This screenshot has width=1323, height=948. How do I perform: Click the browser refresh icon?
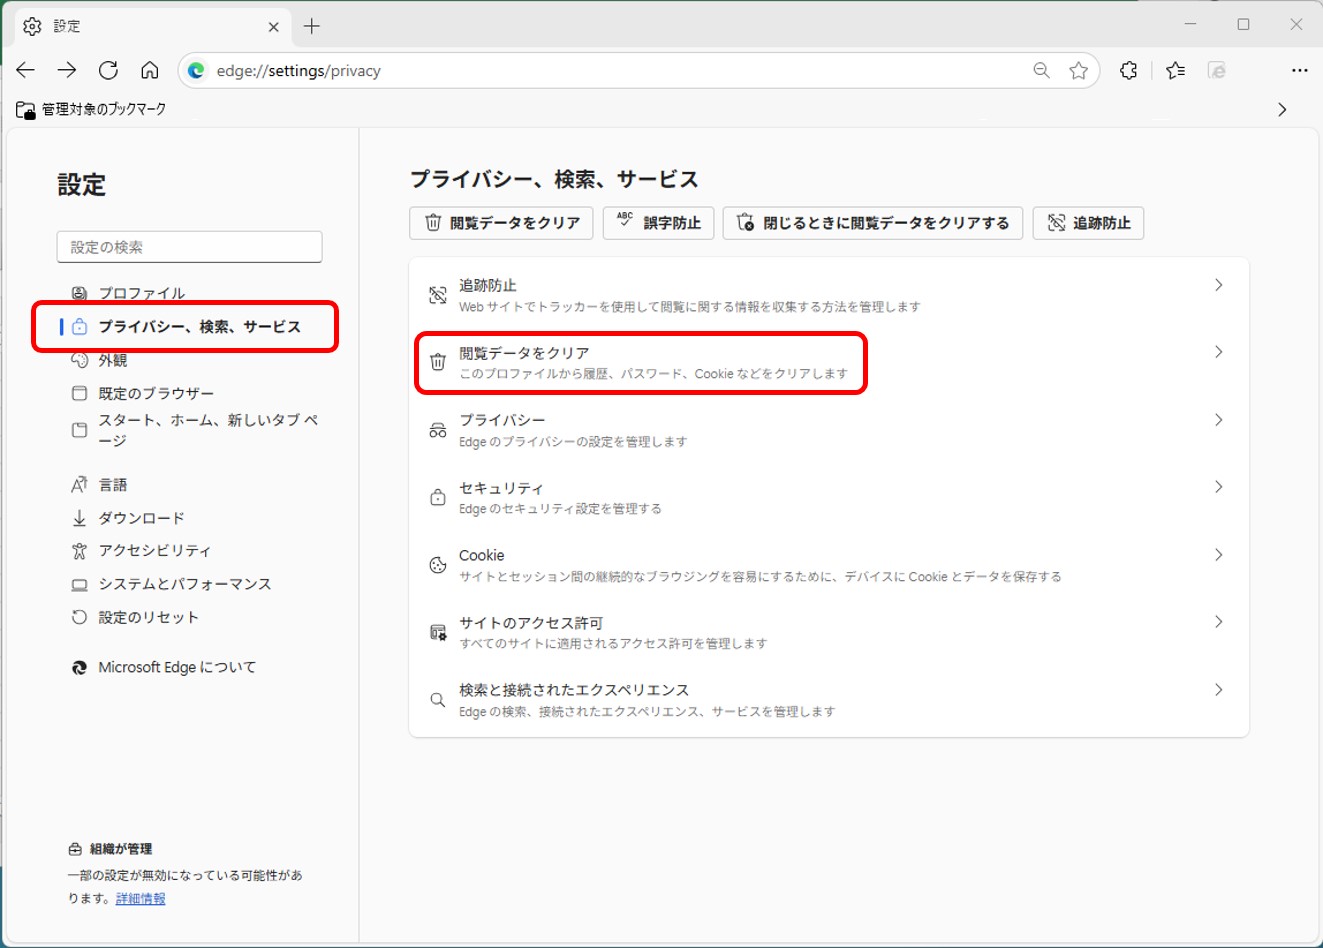(108, 70)
